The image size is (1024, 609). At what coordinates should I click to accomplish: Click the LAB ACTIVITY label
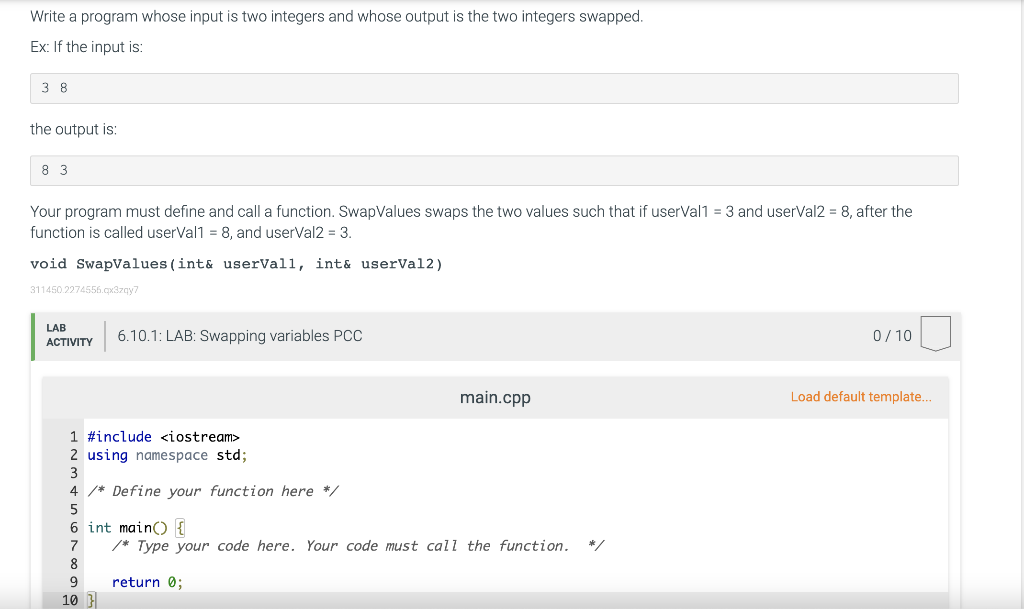[69, 335]
